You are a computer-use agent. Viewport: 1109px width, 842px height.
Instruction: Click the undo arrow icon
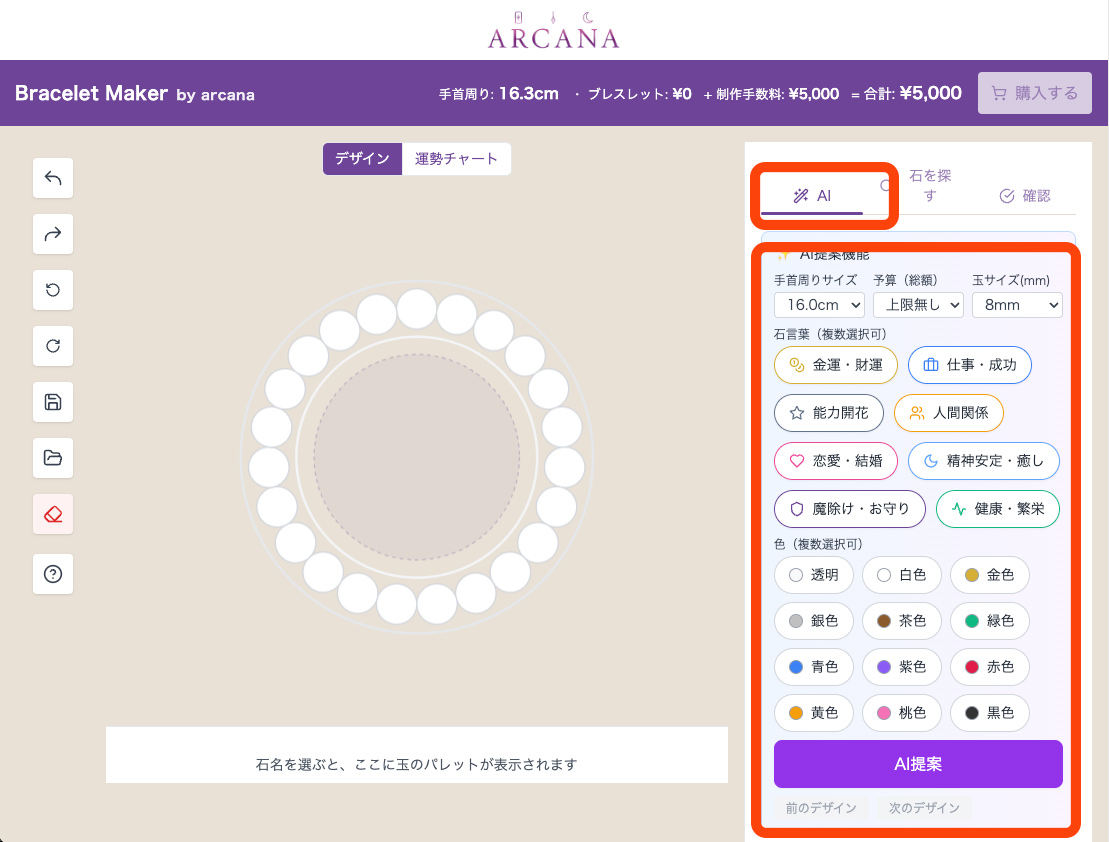pos(53,179)
